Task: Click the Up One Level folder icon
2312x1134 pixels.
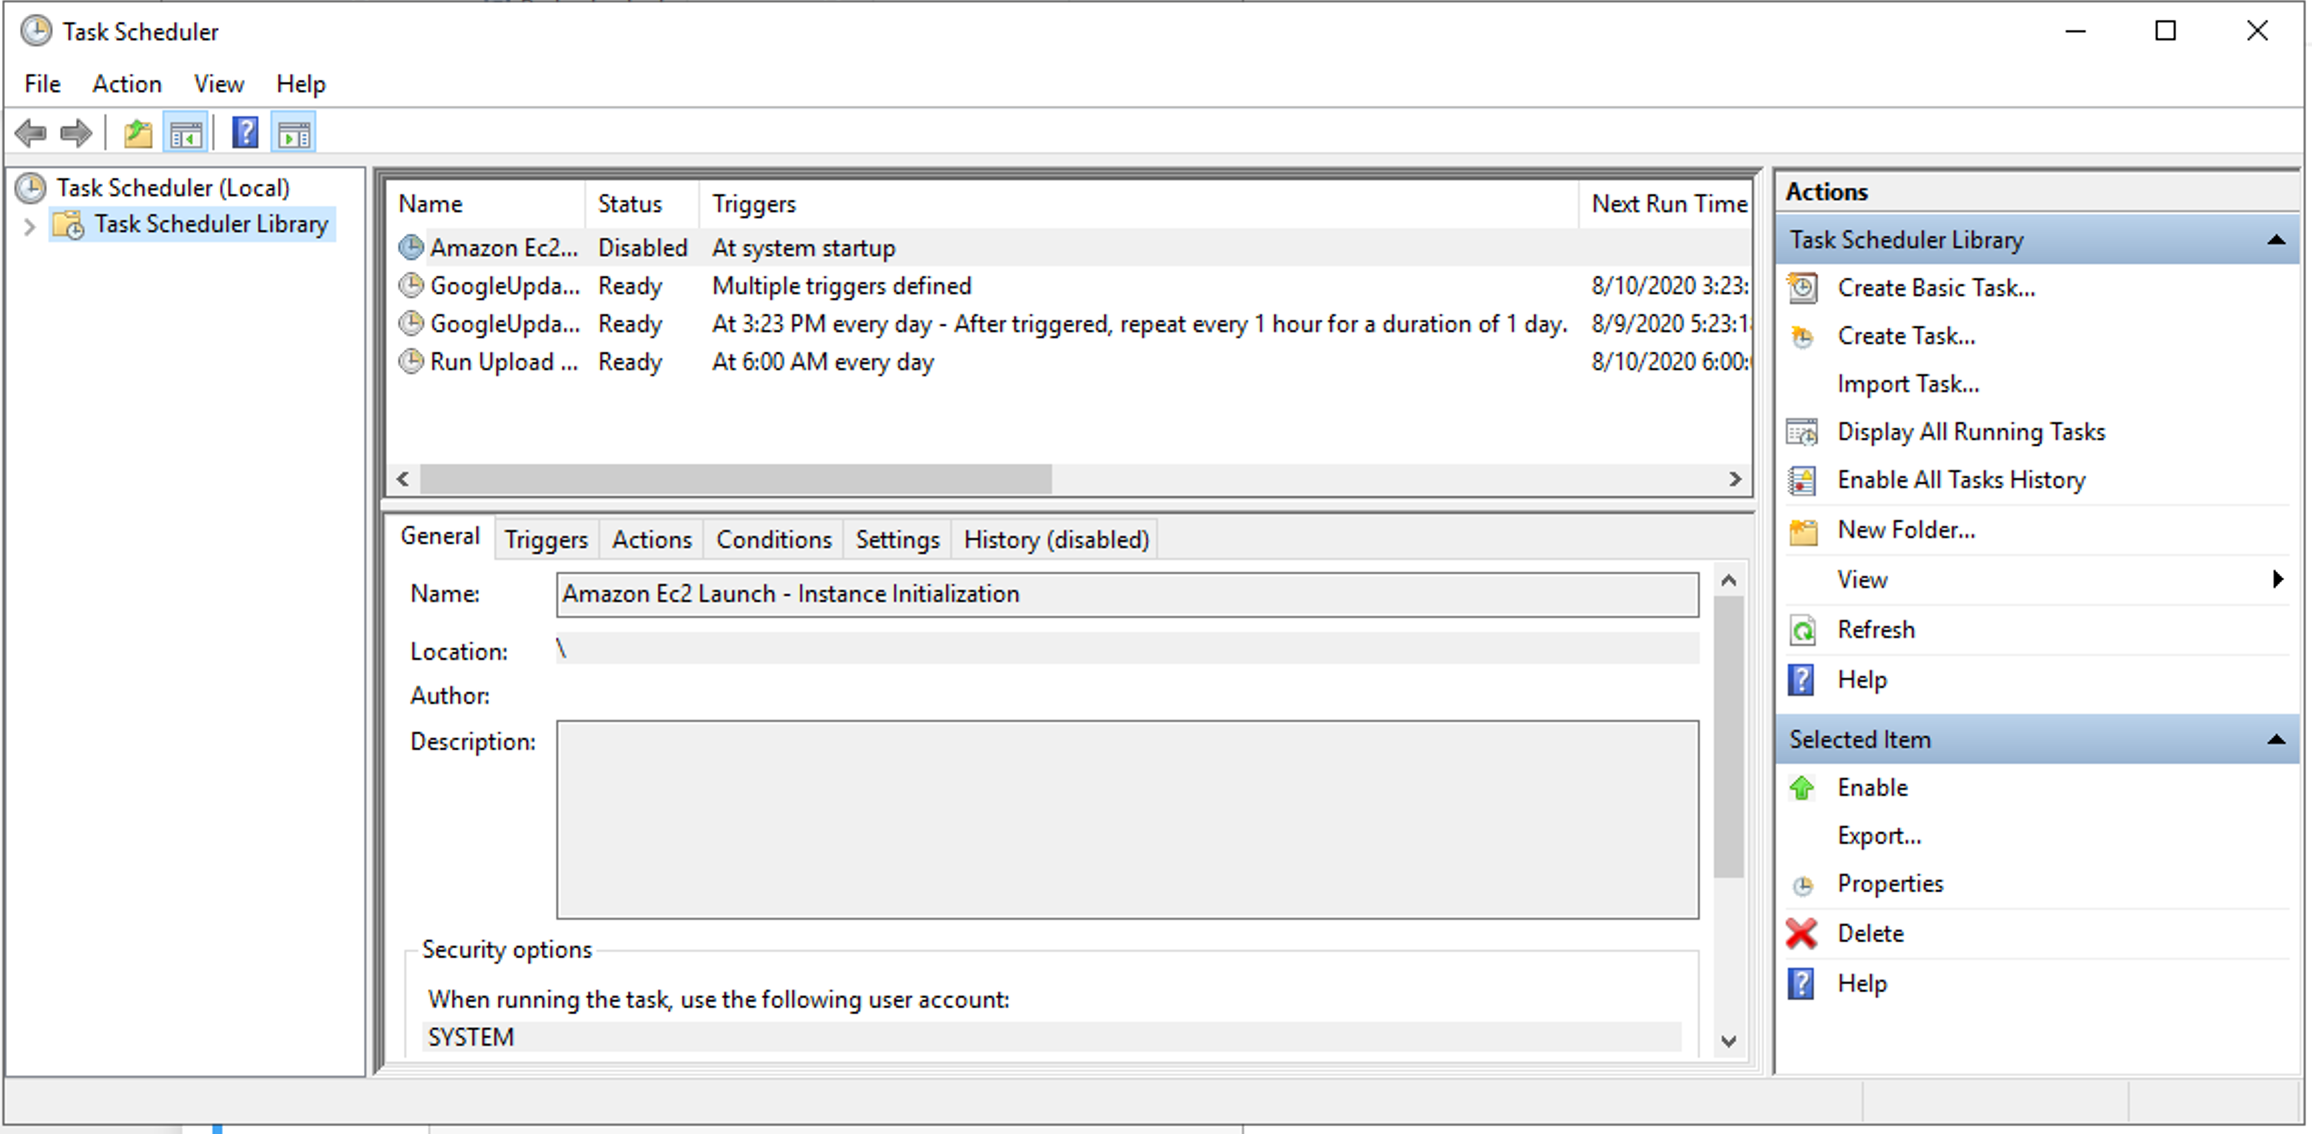Action: point(138,133)
